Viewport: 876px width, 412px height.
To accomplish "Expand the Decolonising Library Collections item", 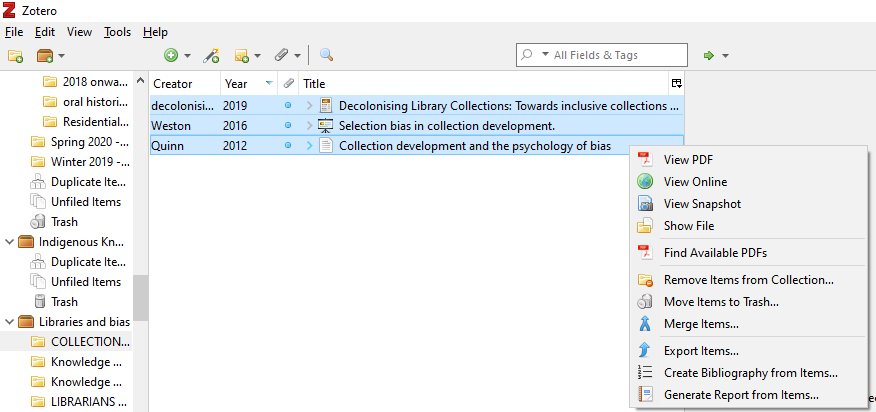I will point(310,105).
